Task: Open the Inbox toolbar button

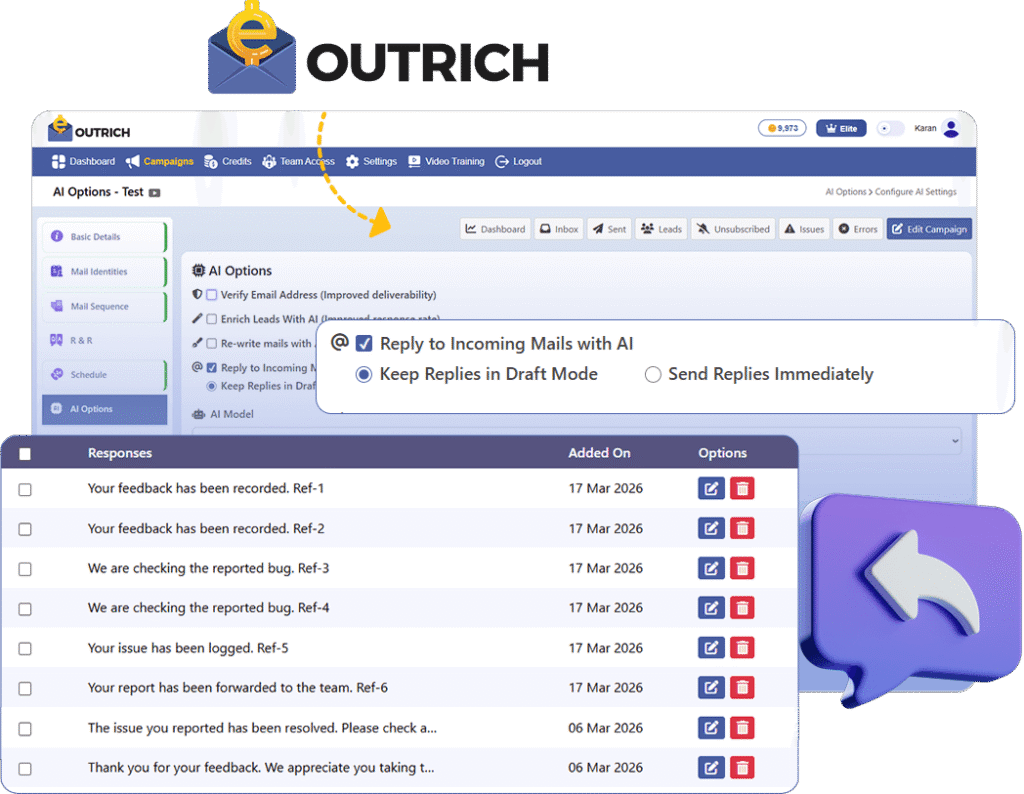Action: (x=558, y=229)
